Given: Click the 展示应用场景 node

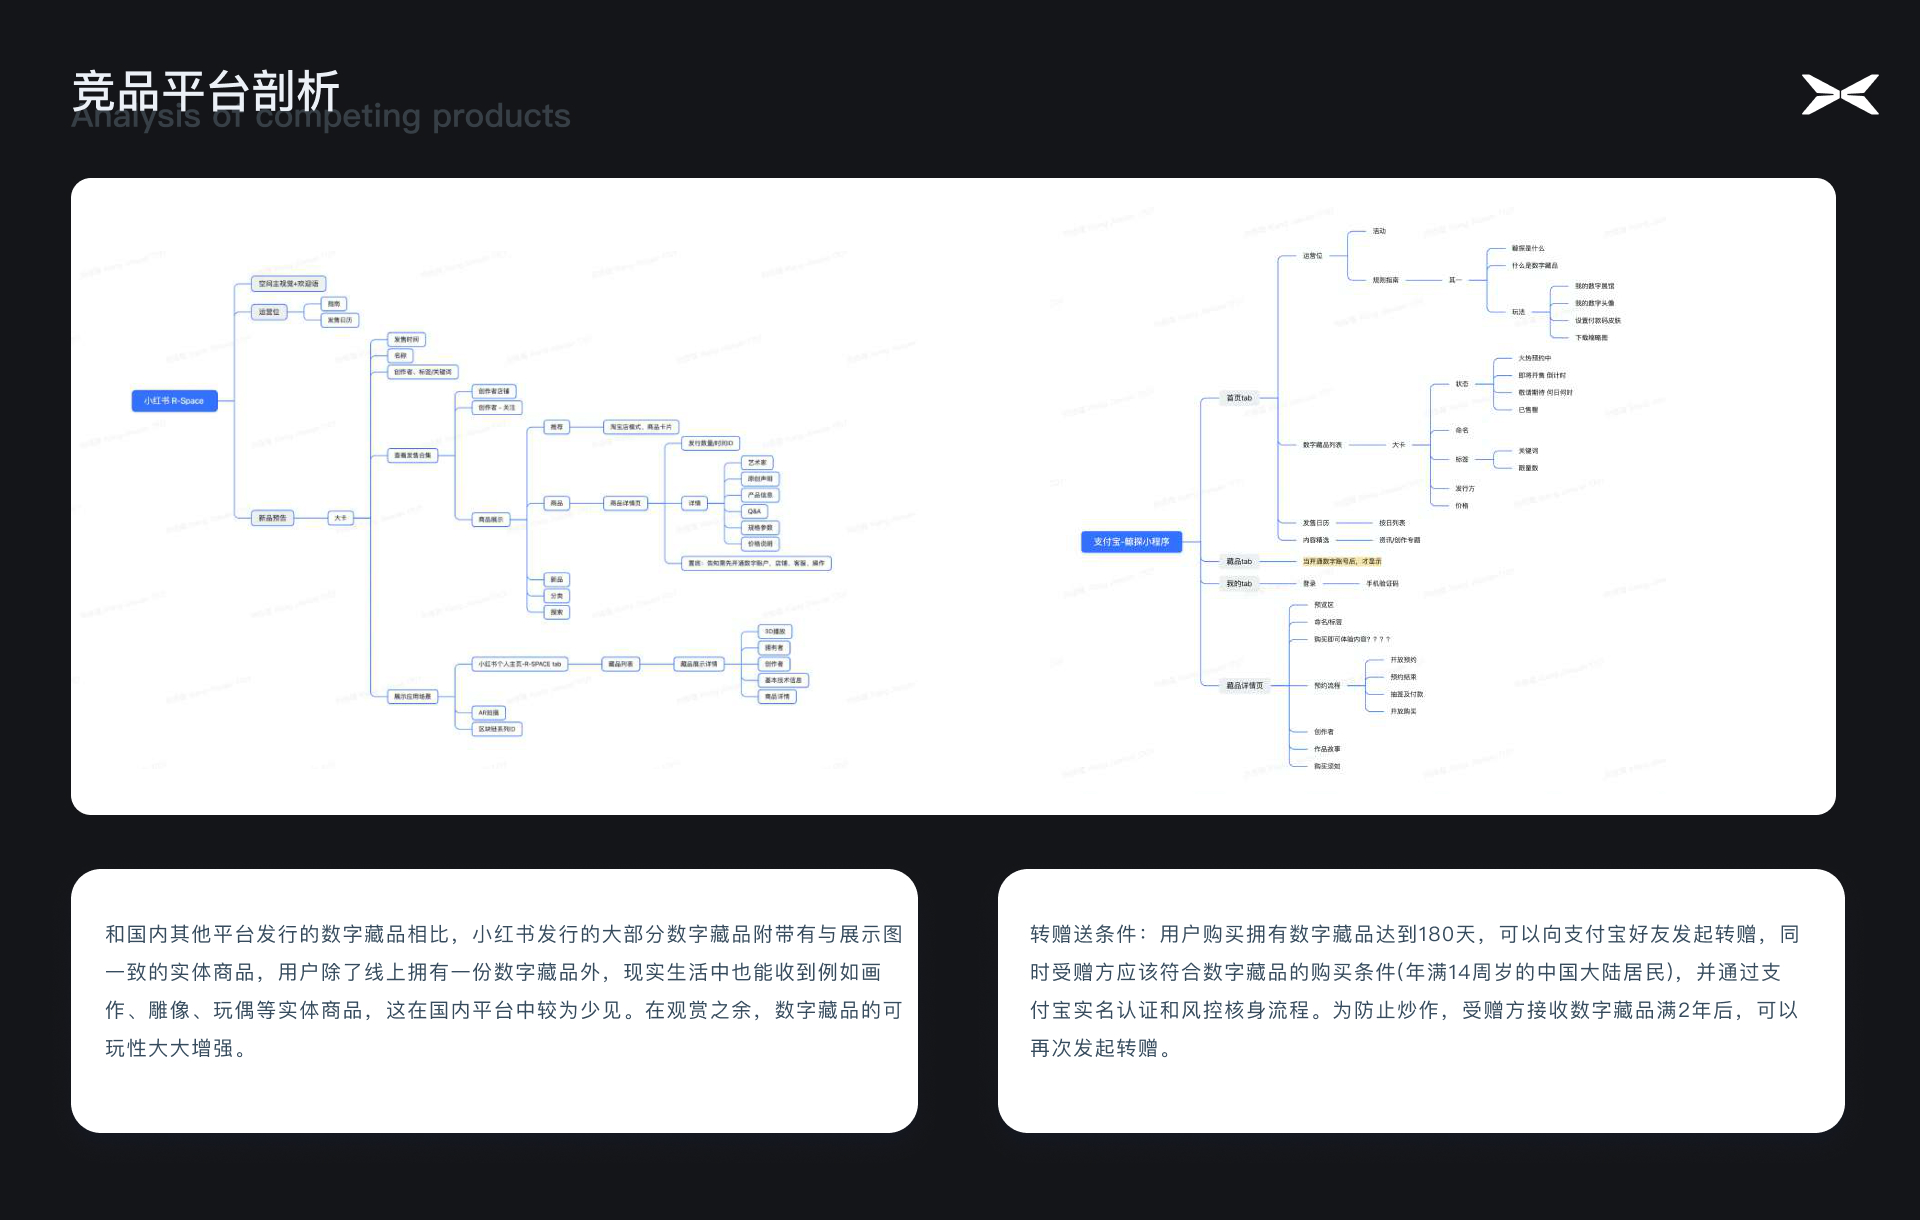Looking at the screenshot, I should [412, 697].
